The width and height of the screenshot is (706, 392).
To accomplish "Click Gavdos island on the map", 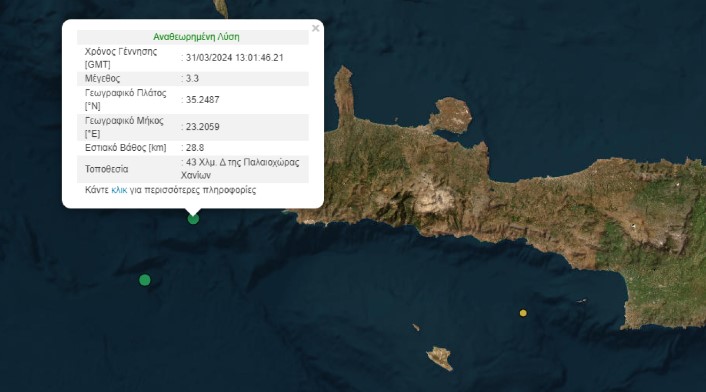I will (440, 358).
